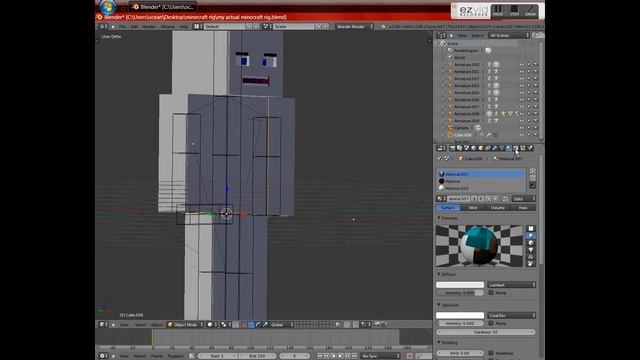The image size is (640, 360).
Task: Open the timeline Playback menu
Action: click(176, 356)
